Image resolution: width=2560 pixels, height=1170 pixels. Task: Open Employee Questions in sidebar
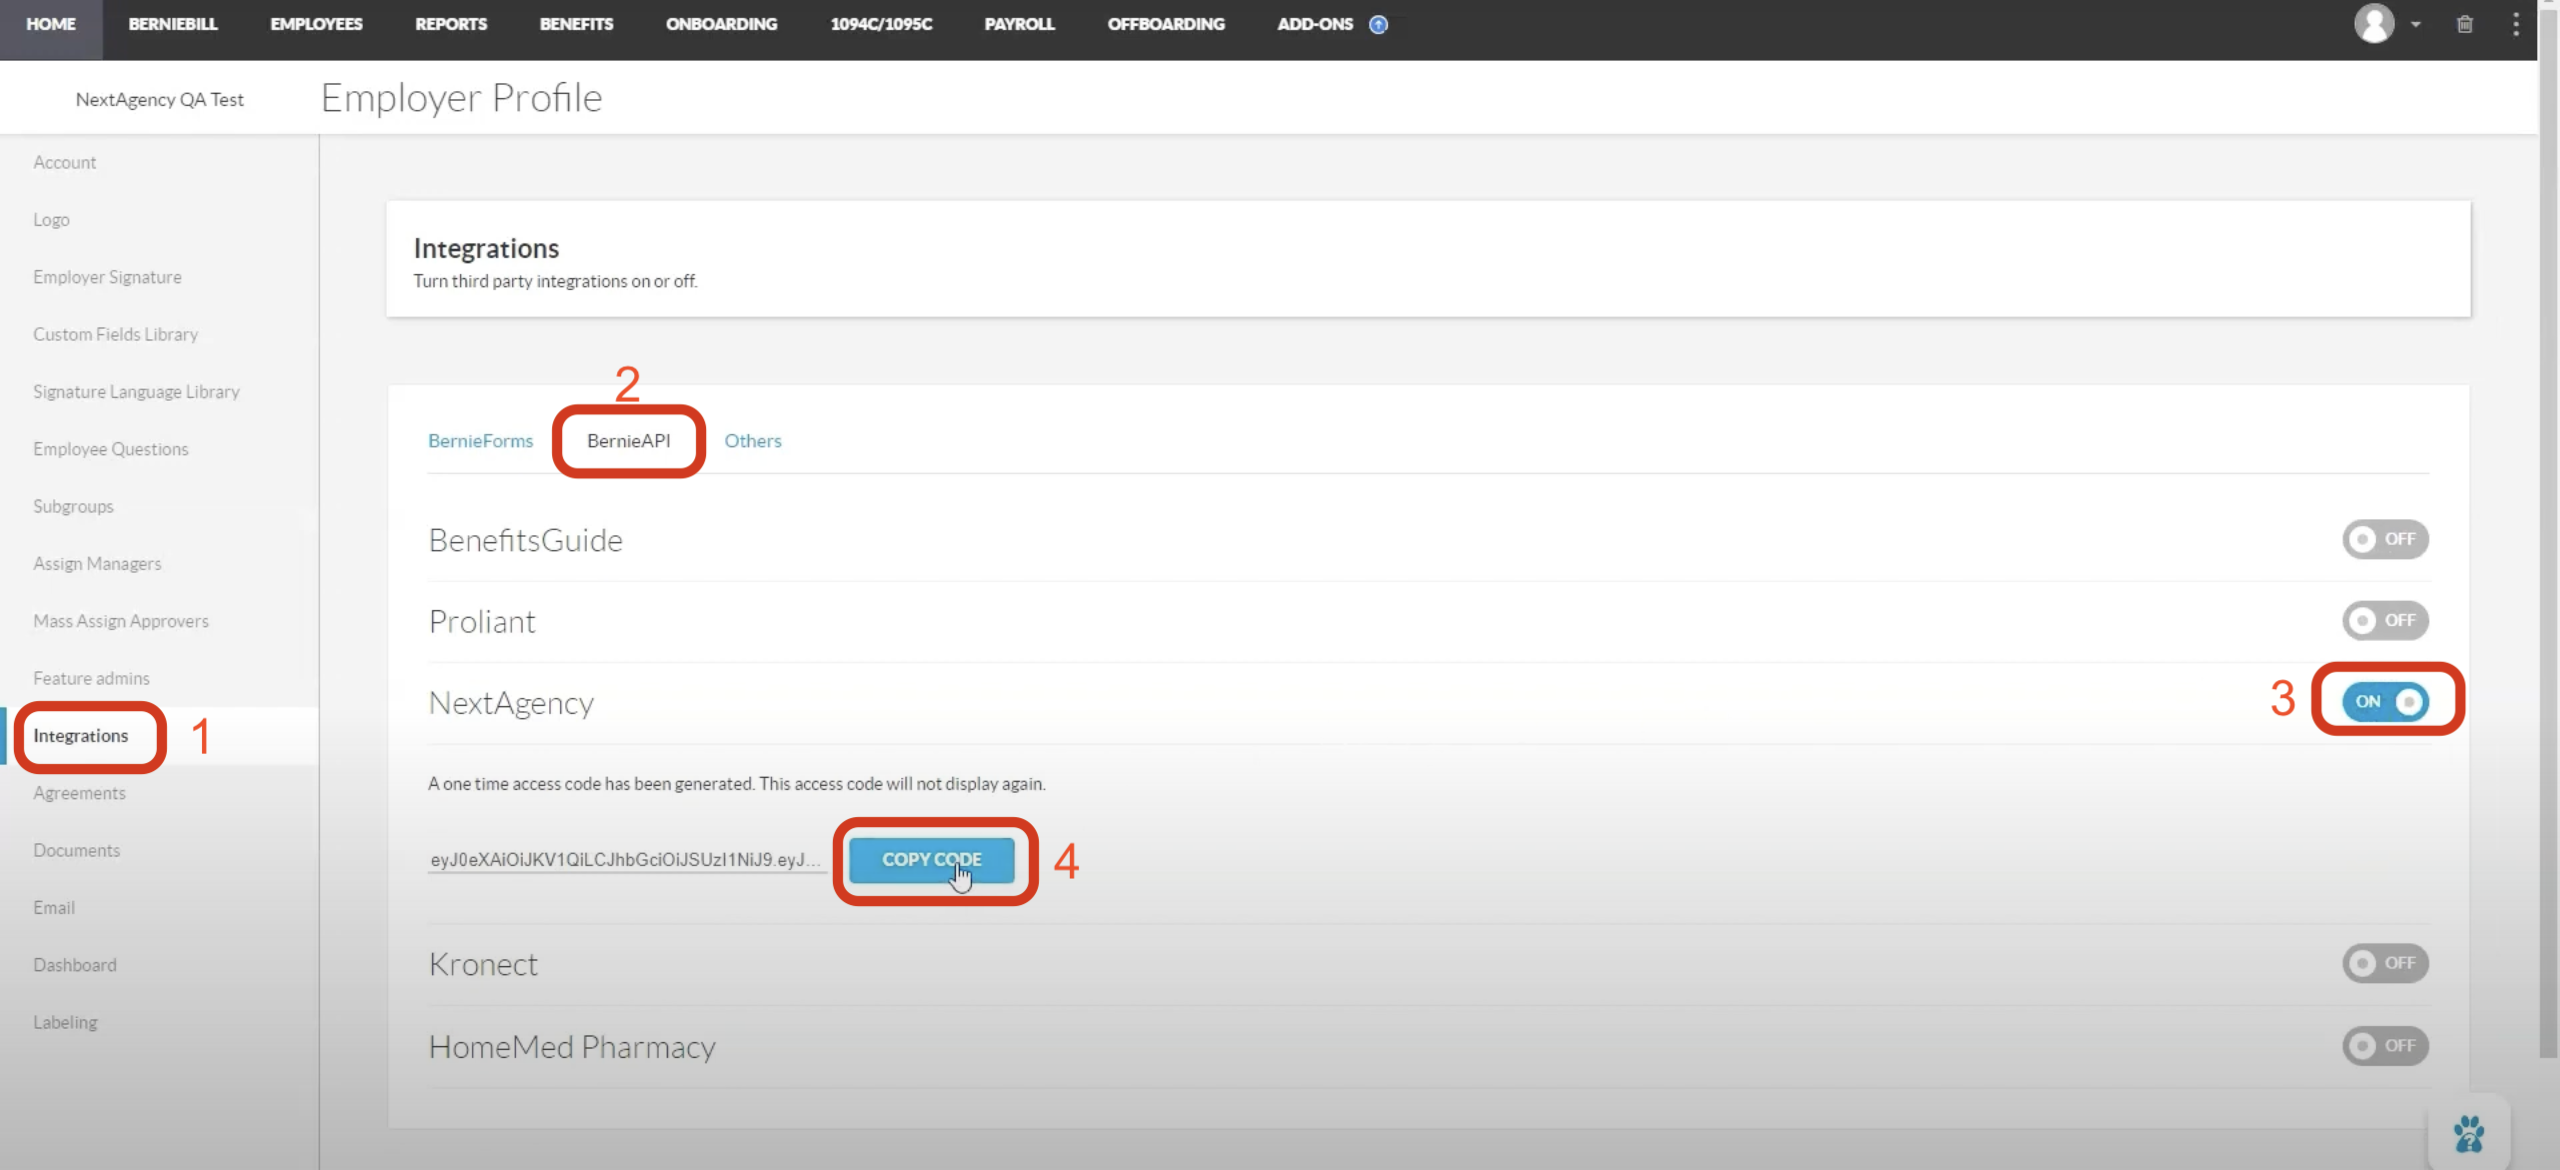pyautogui.click(x=111, y=449)
